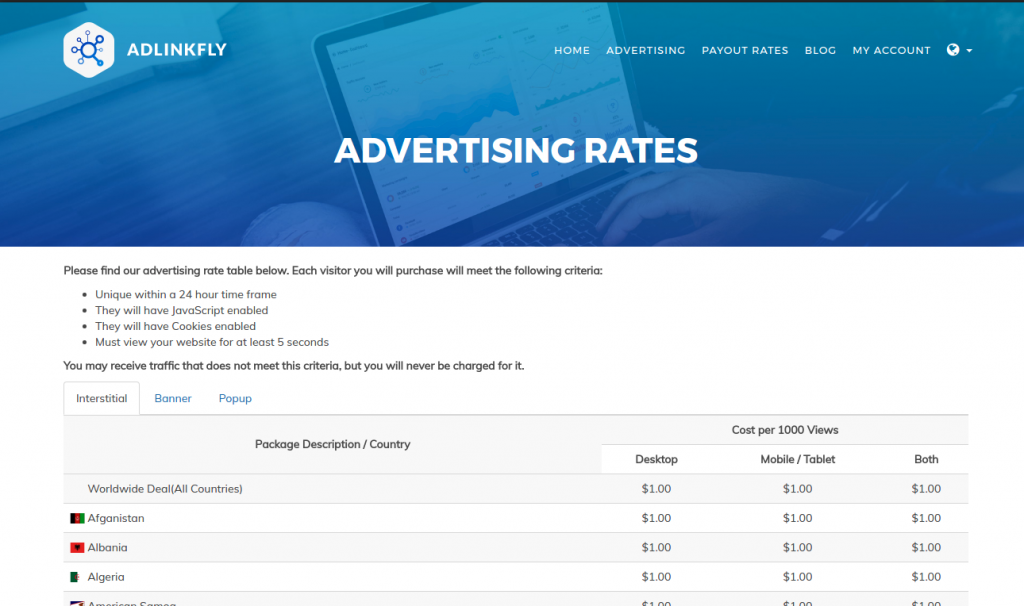This screenshot has width=1024, height=606.
Task: Expand Cost per 1000 Views header section
Action: pos(784,429)
